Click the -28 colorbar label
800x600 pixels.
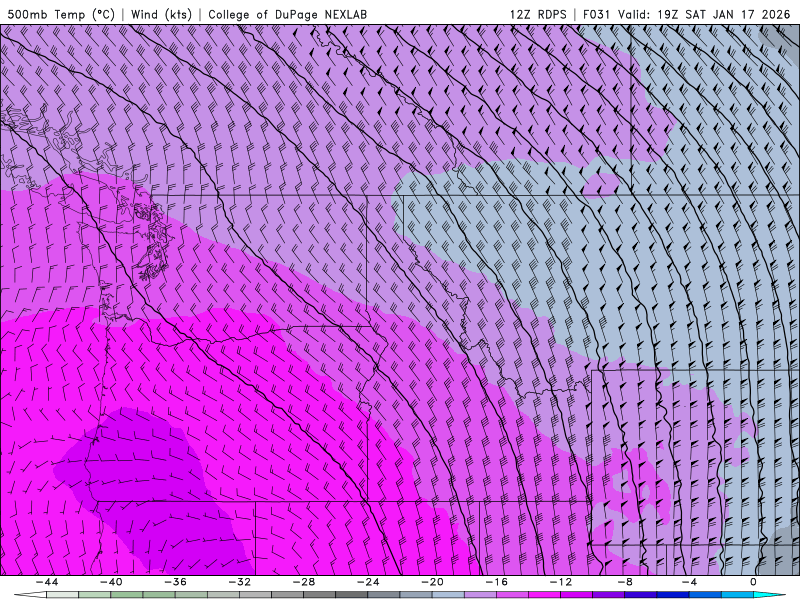(x=304, y=582)
